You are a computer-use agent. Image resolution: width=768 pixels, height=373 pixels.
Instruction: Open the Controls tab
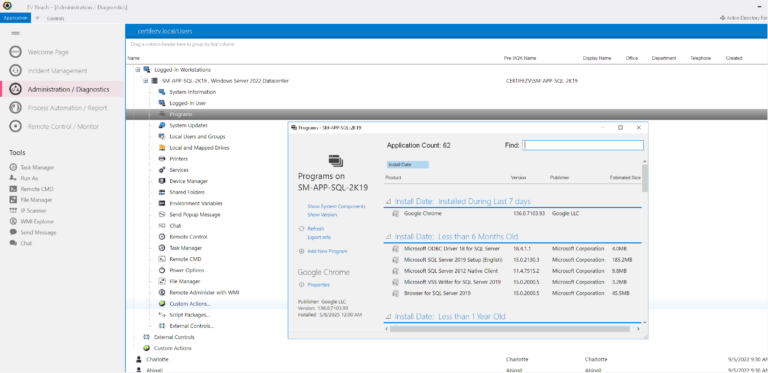click(x=55, y=19)
